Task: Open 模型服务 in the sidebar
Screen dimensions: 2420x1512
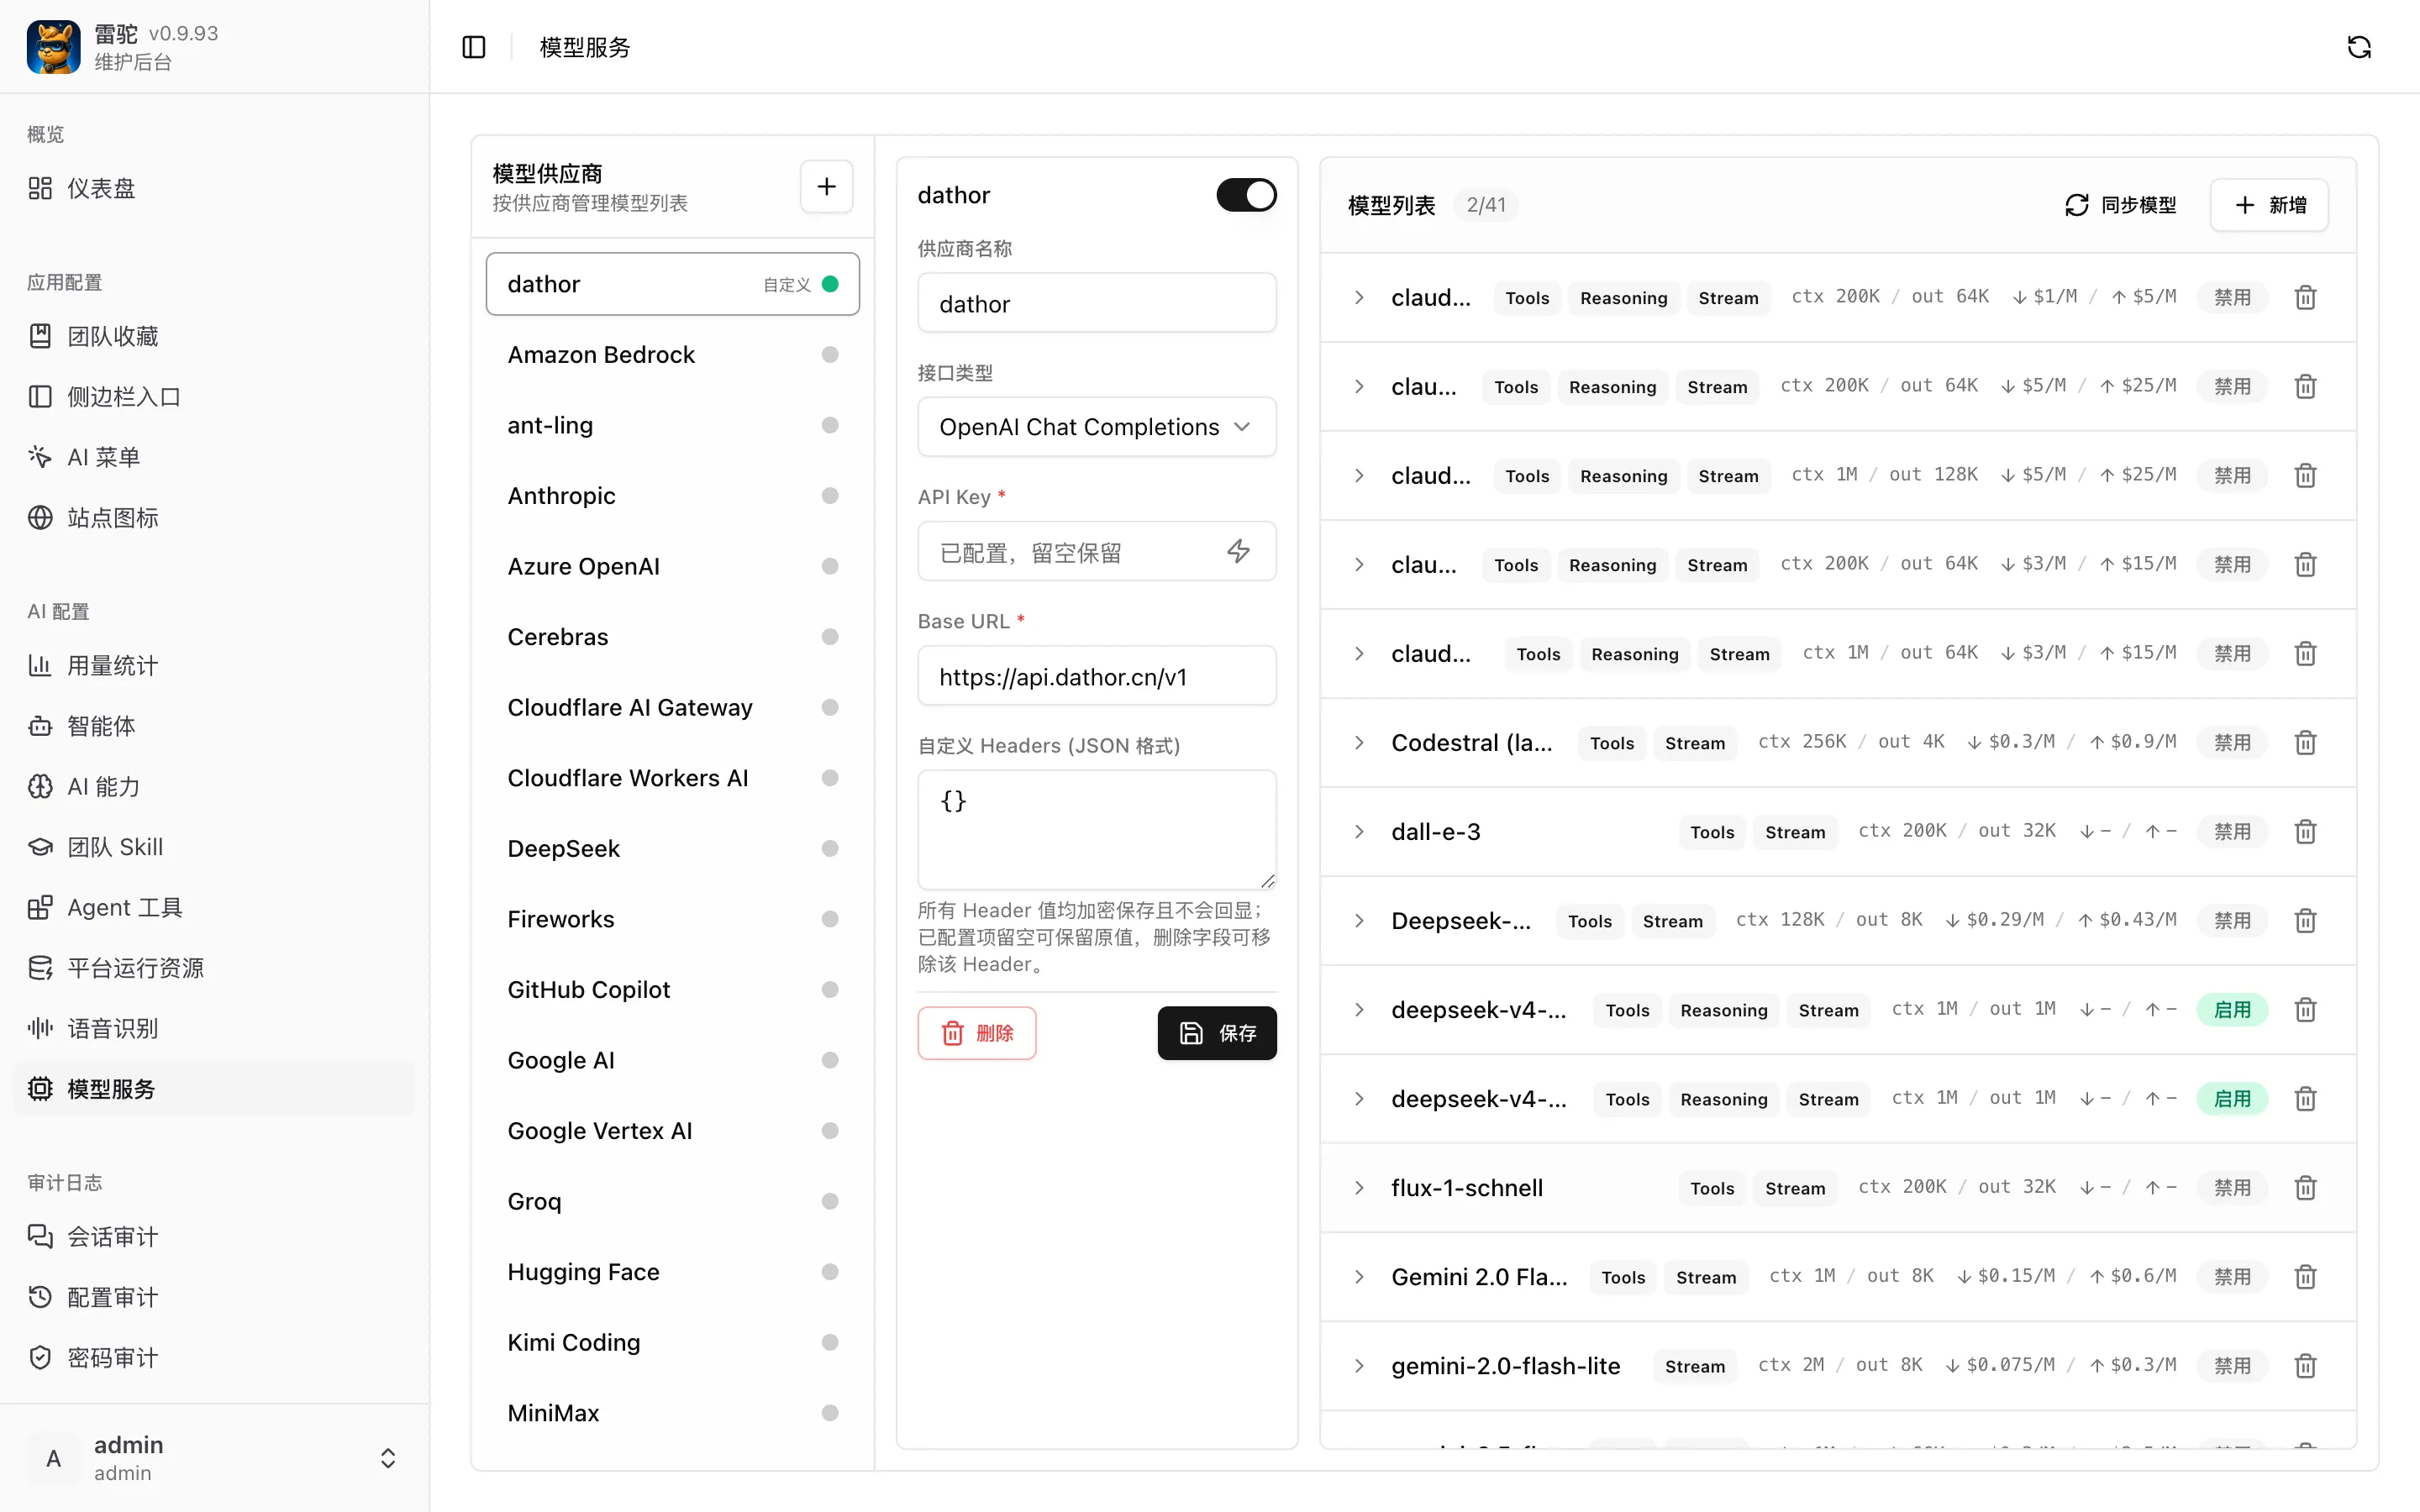Action: 214,1089
